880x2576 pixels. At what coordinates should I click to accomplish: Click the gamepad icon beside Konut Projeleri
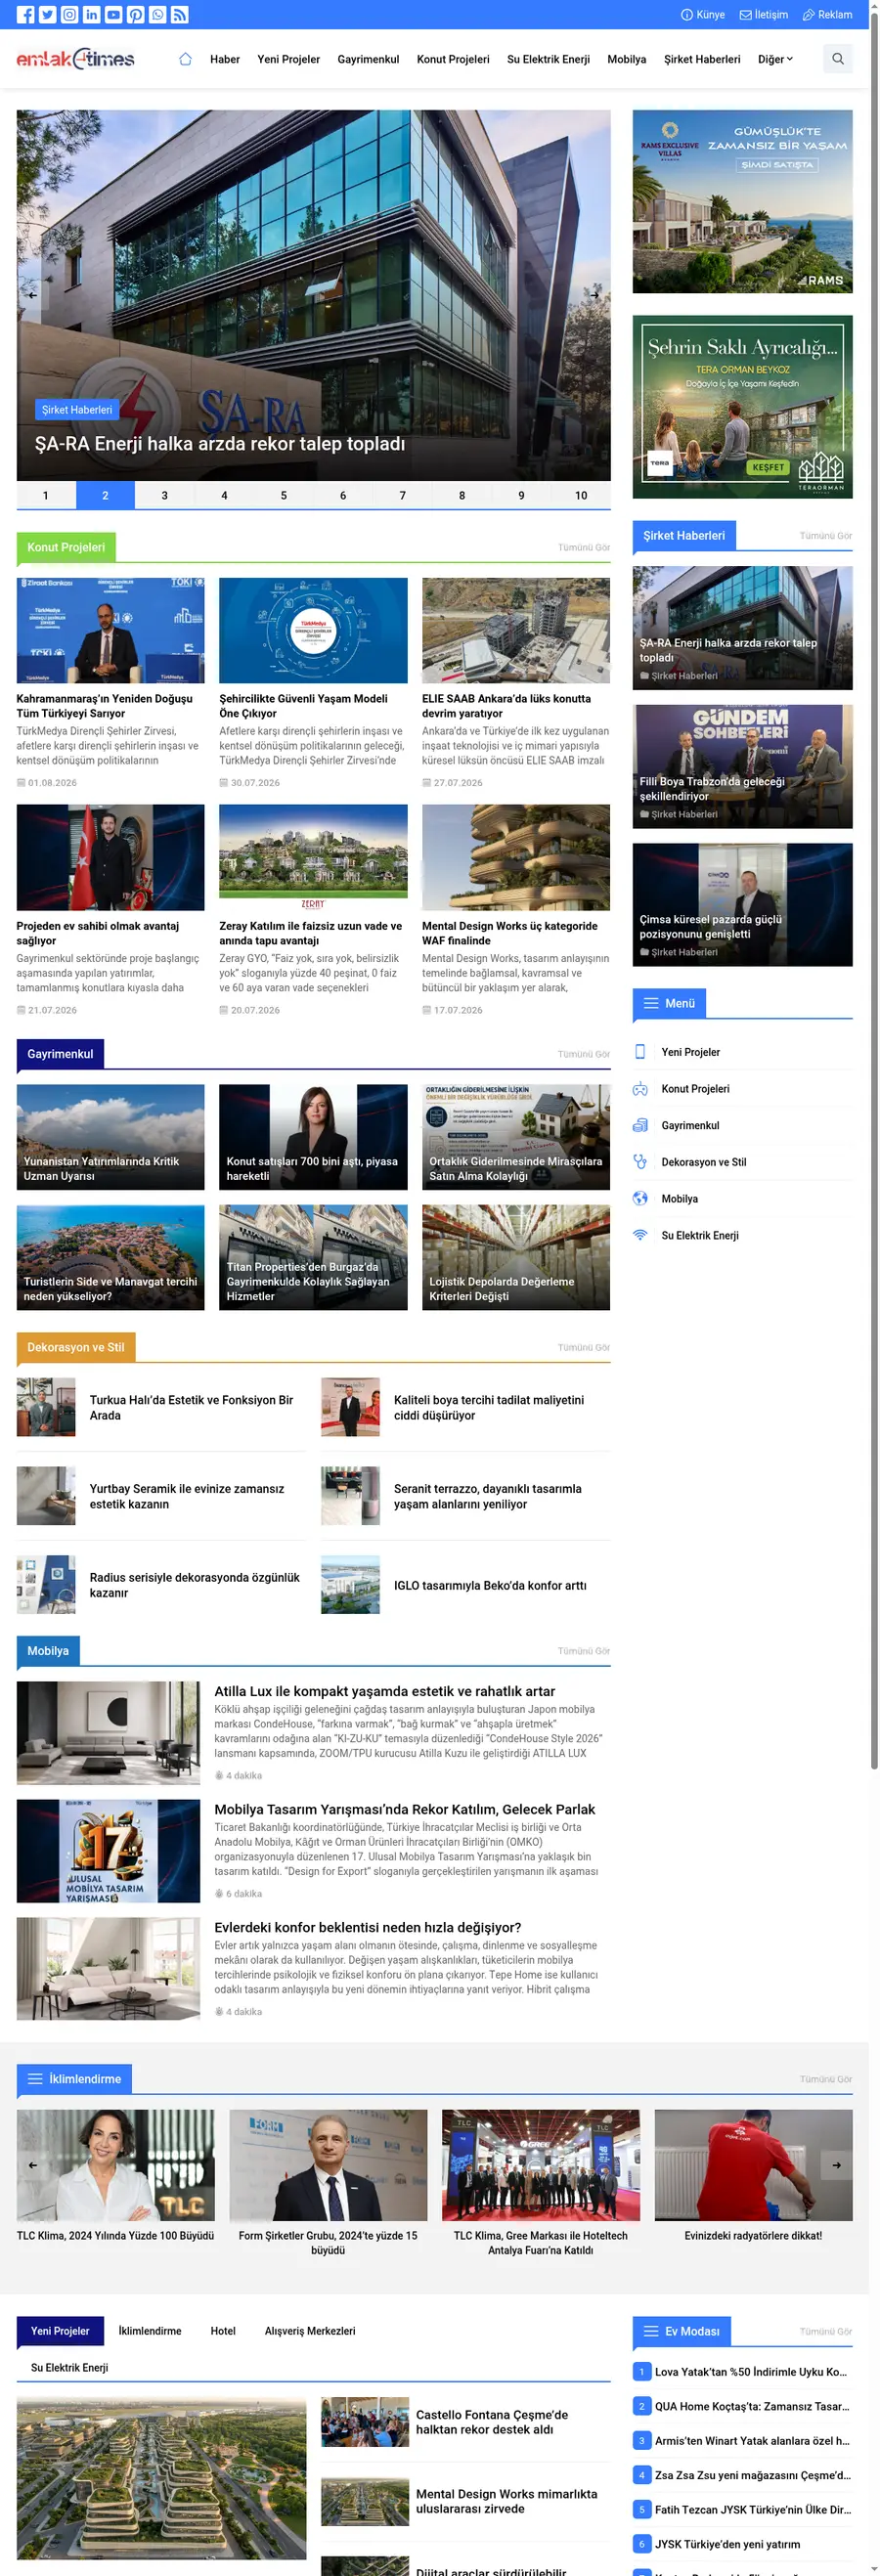(x=640, y=1089)
